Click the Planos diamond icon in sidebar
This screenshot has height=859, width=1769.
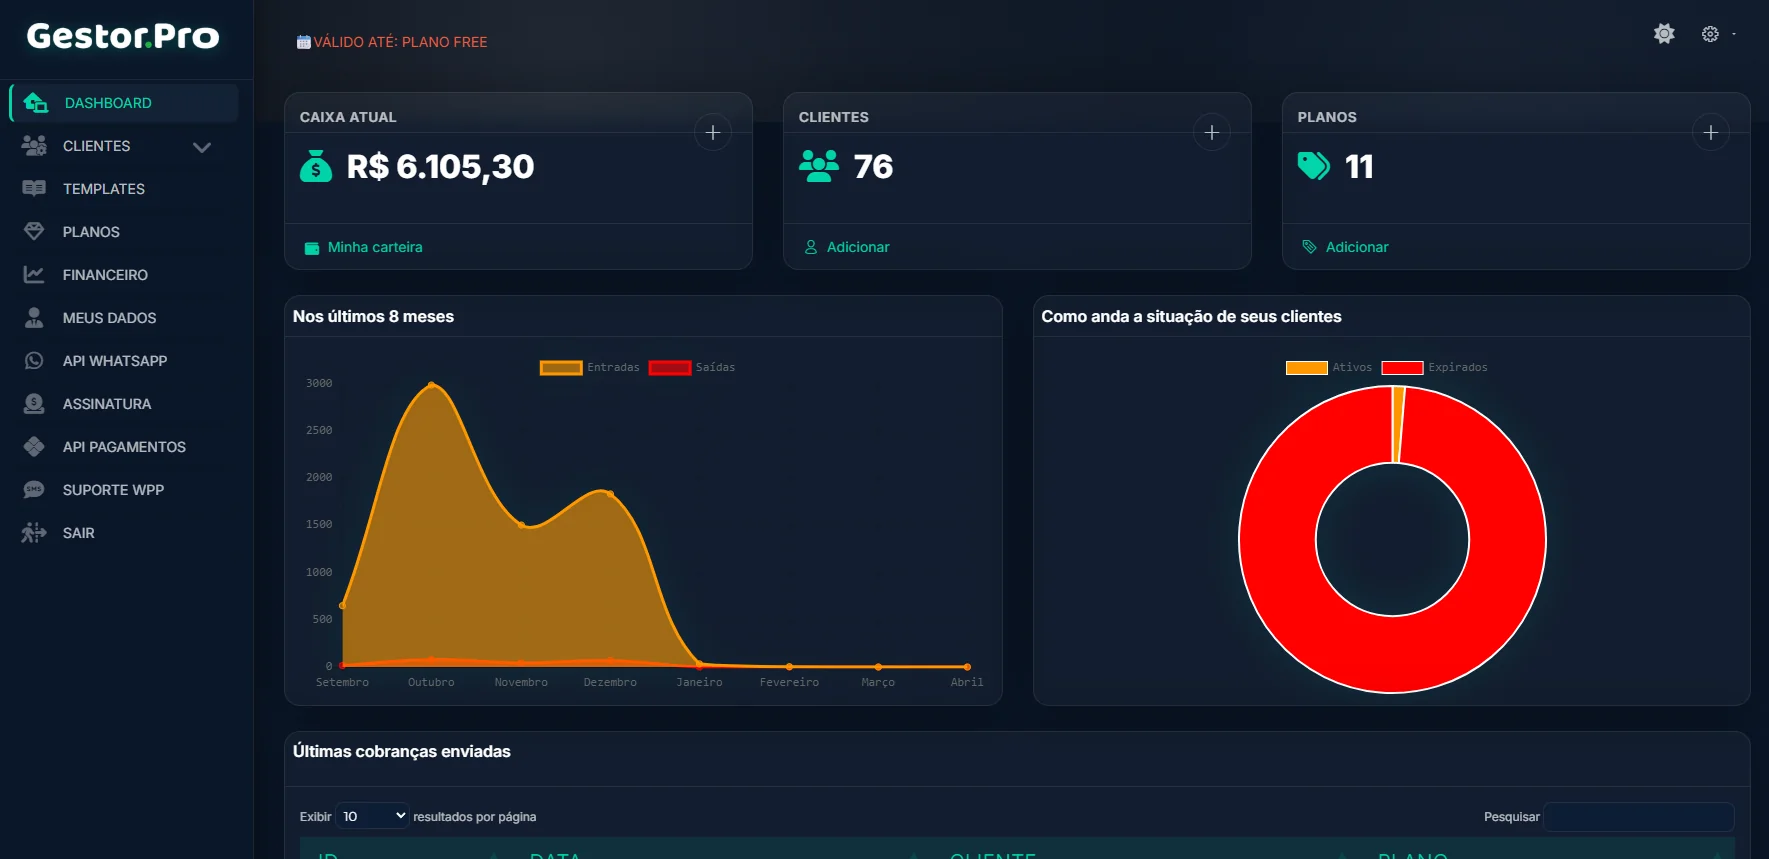pos(34,232)
